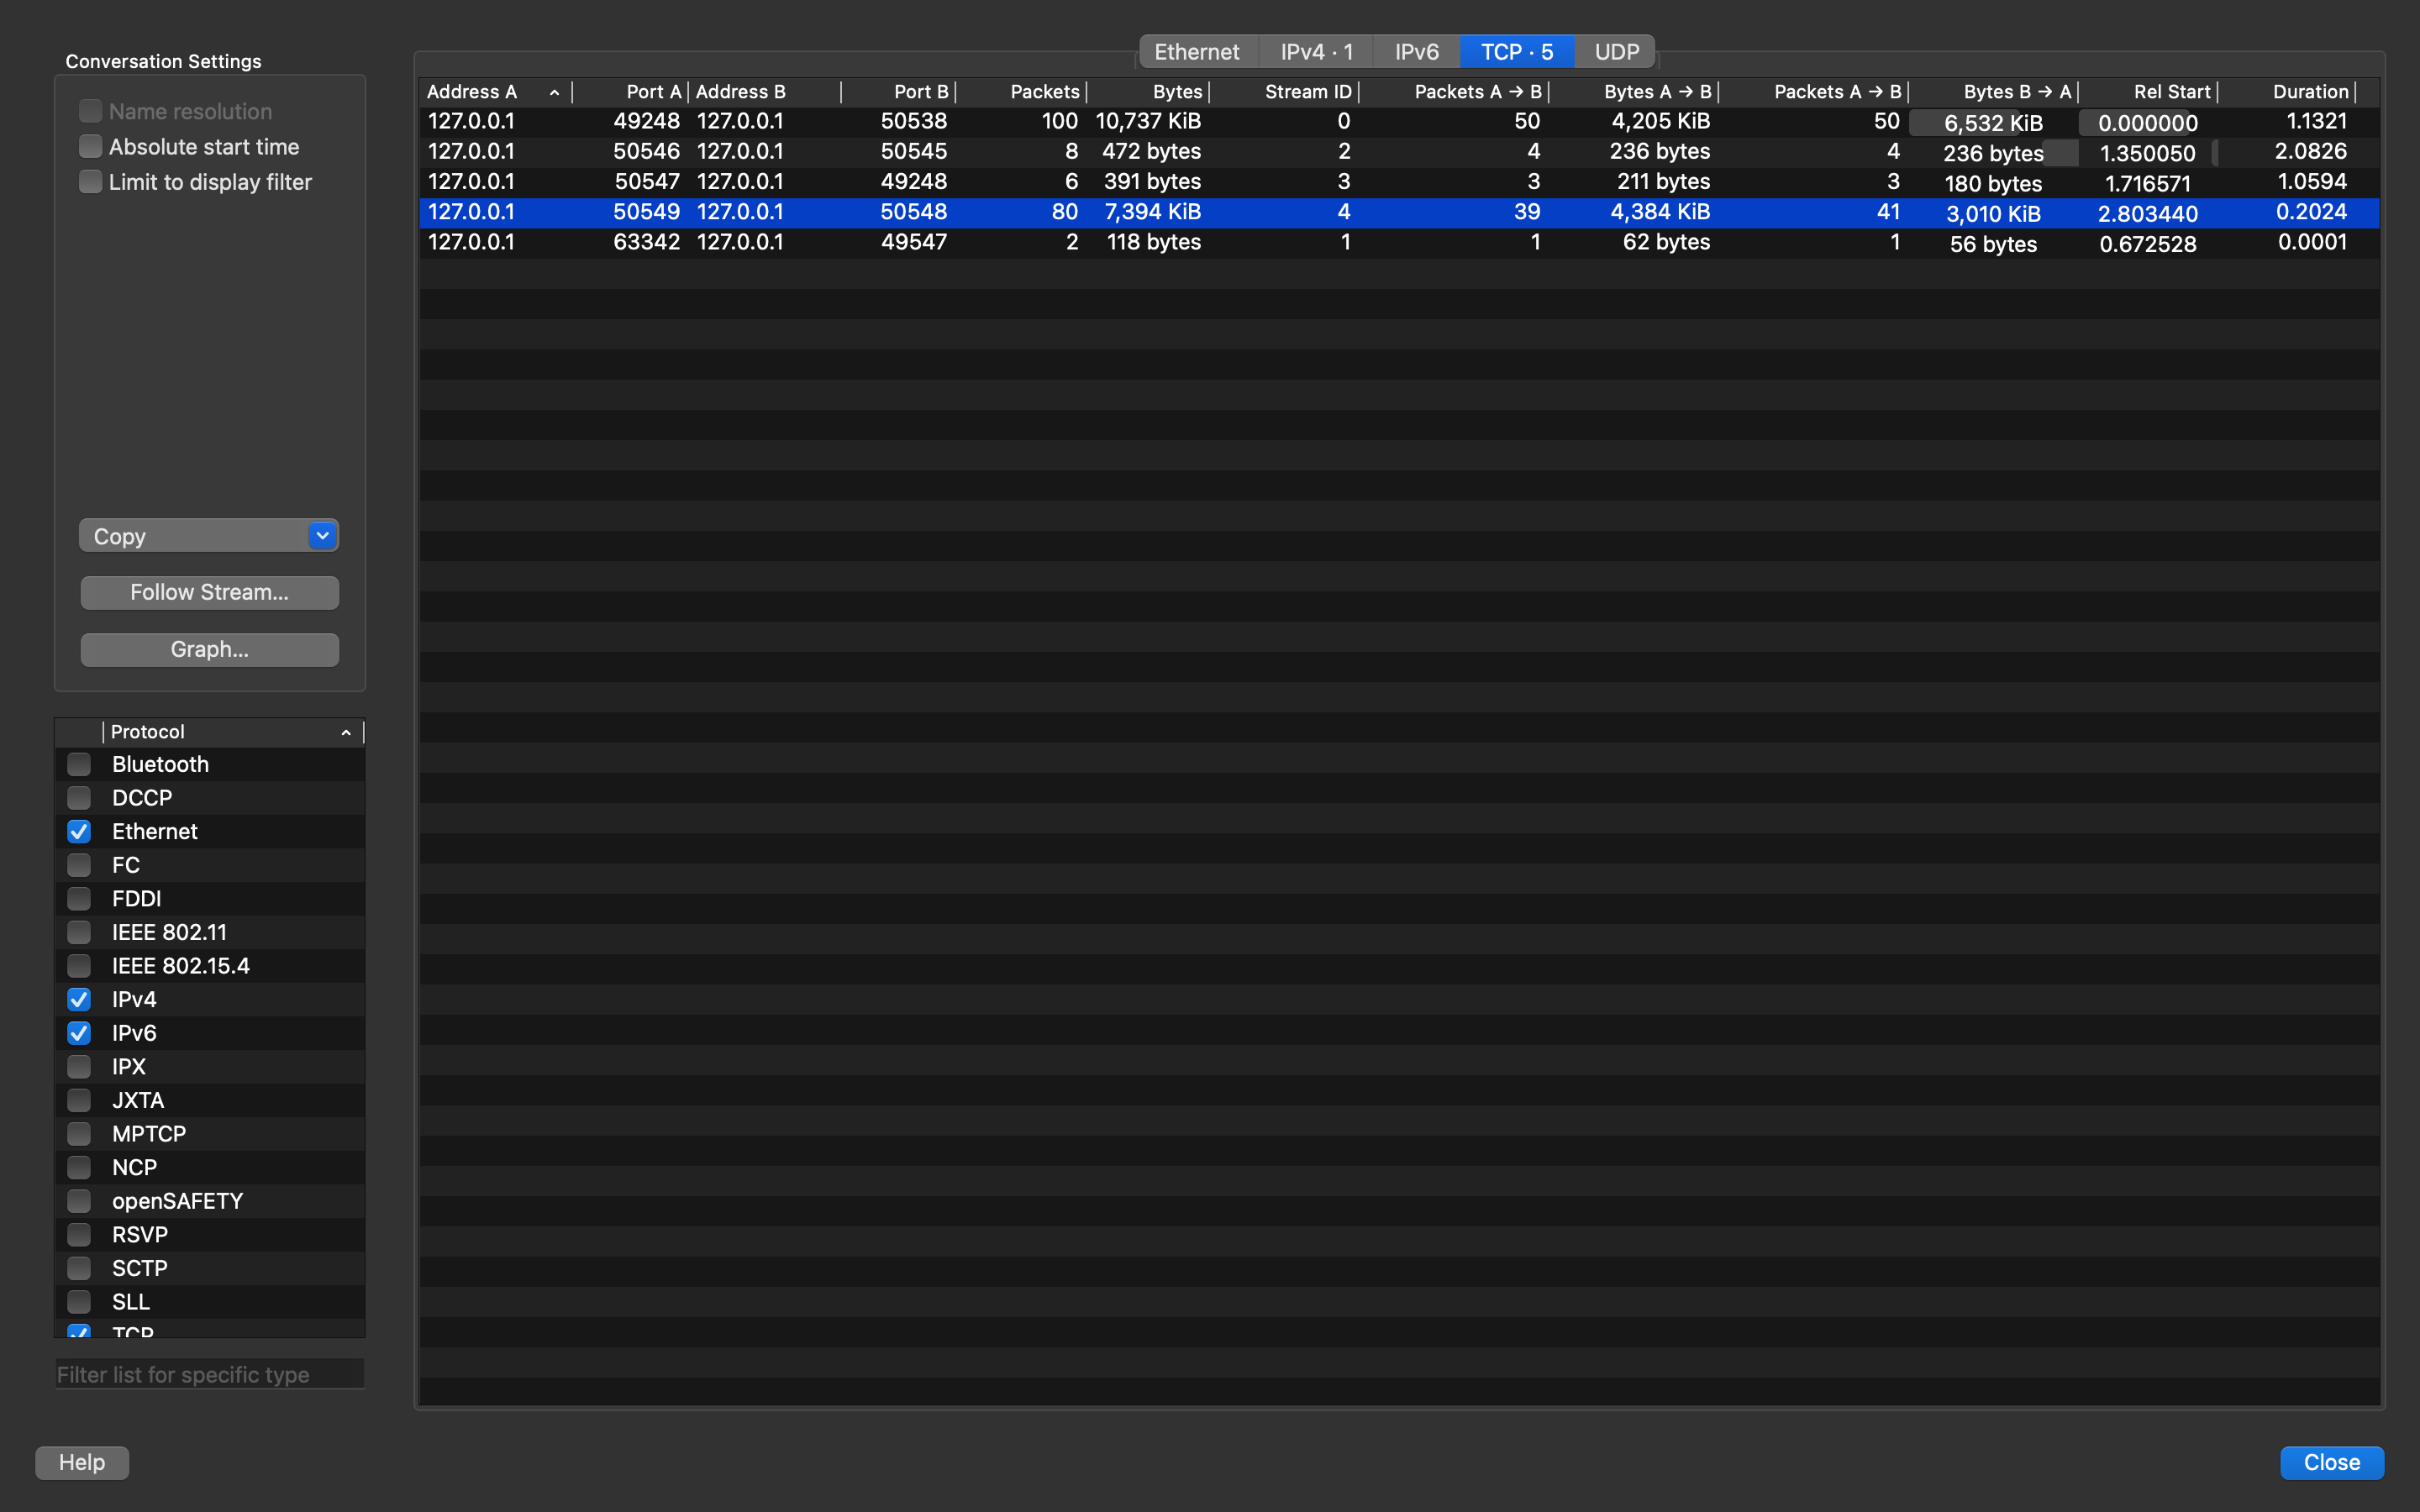Select conversation row with Port A 49248
The image size is (2420, 1512).
(x=1399, y=121)
